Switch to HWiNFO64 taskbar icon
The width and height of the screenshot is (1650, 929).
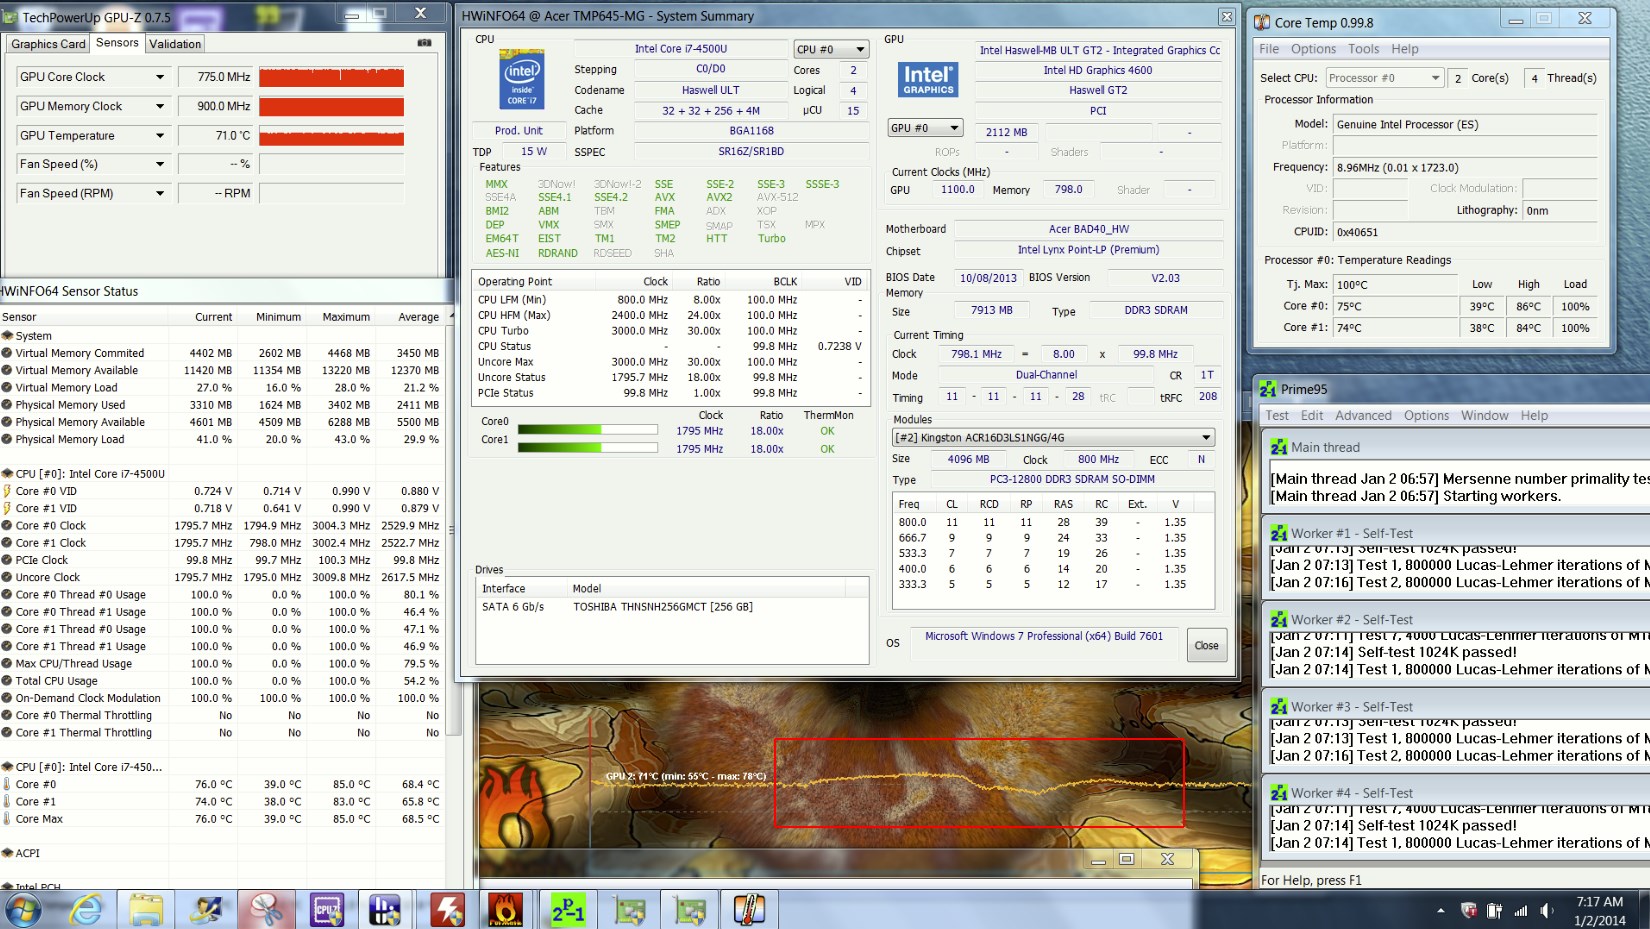click(x=386, y=909)
